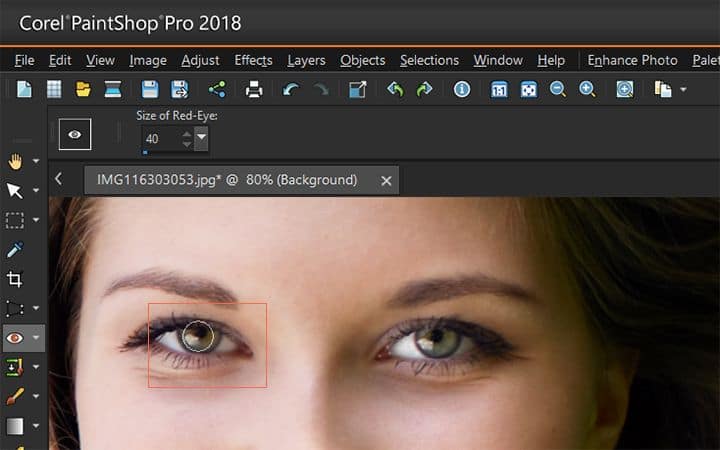
Task: Undo the last action with the blue arrow
Action: pos(291,89)
